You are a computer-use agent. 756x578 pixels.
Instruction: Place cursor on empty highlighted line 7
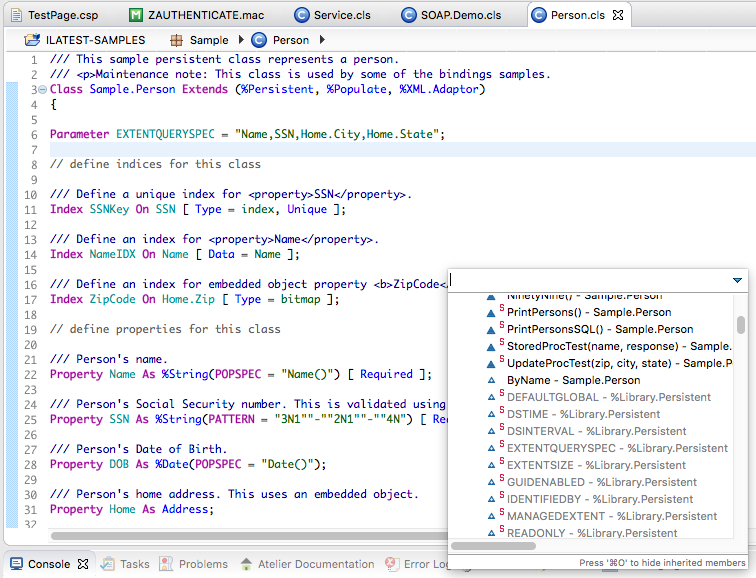click(403, 149)
